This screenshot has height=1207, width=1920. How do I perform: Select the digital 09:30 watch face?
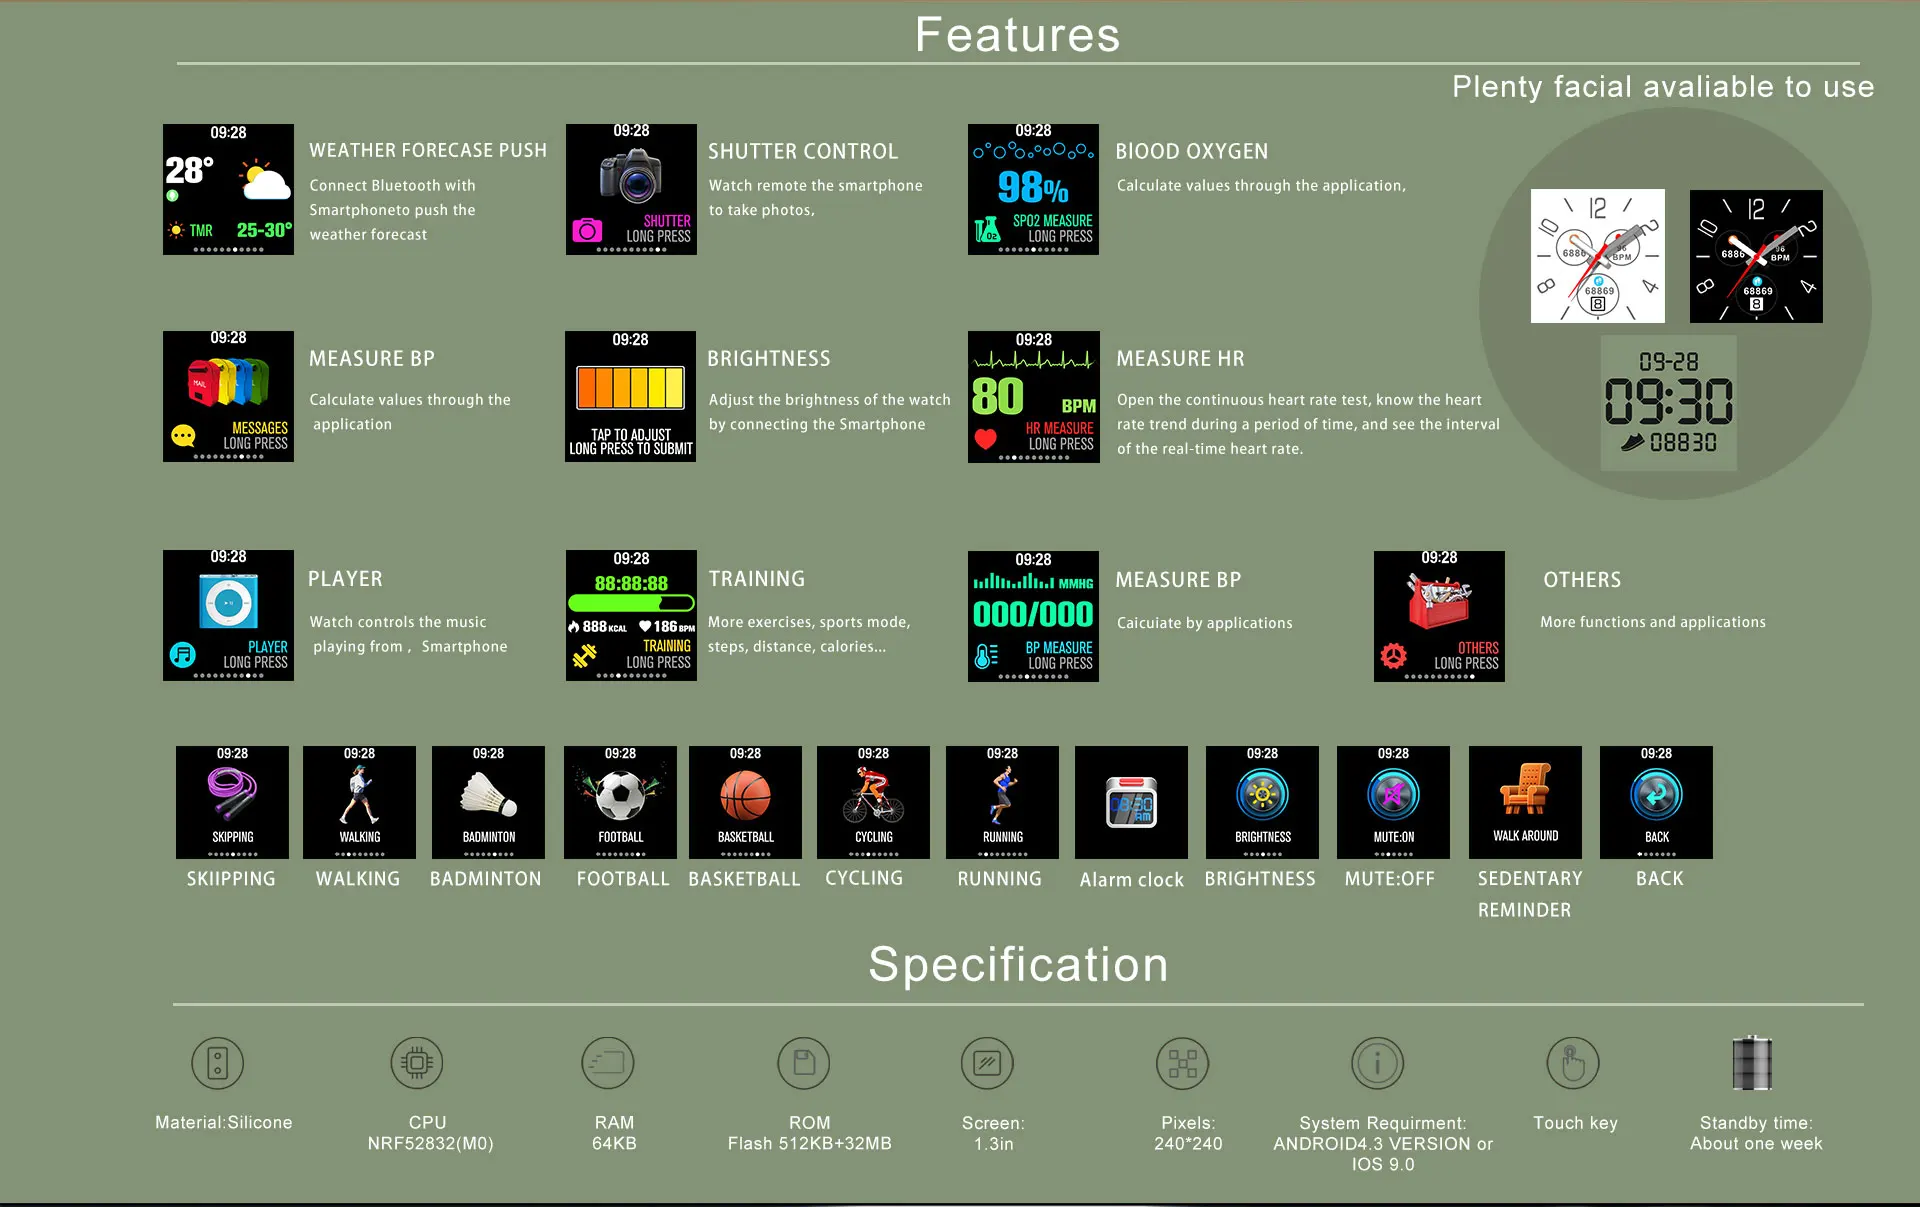[x=1668, y=403]
